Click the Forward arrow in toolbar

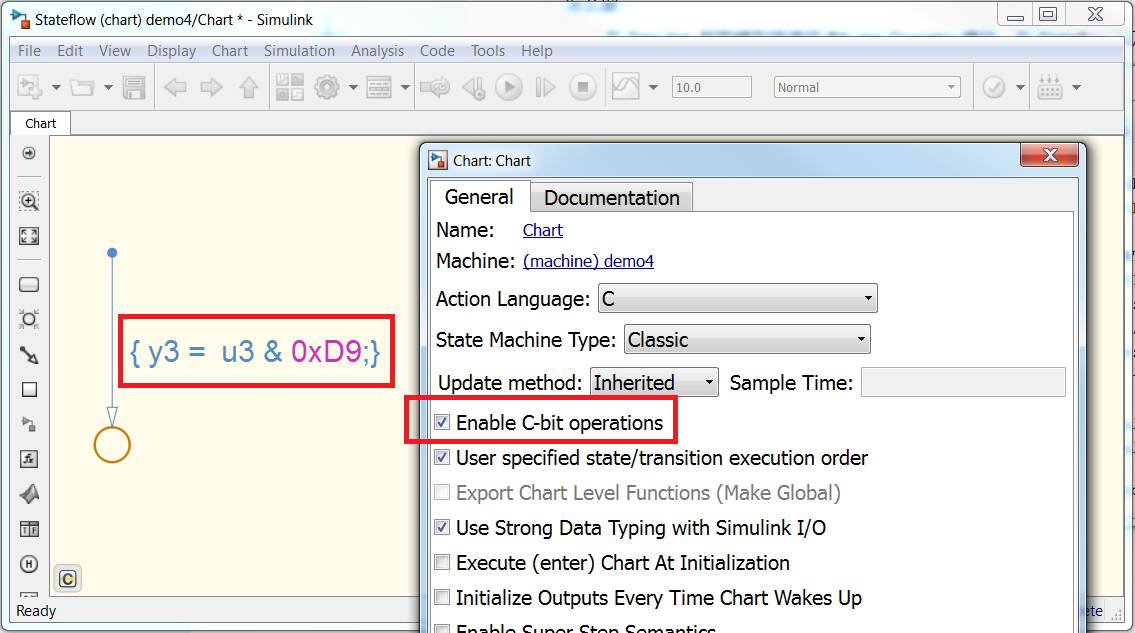(x=211, y=88)
